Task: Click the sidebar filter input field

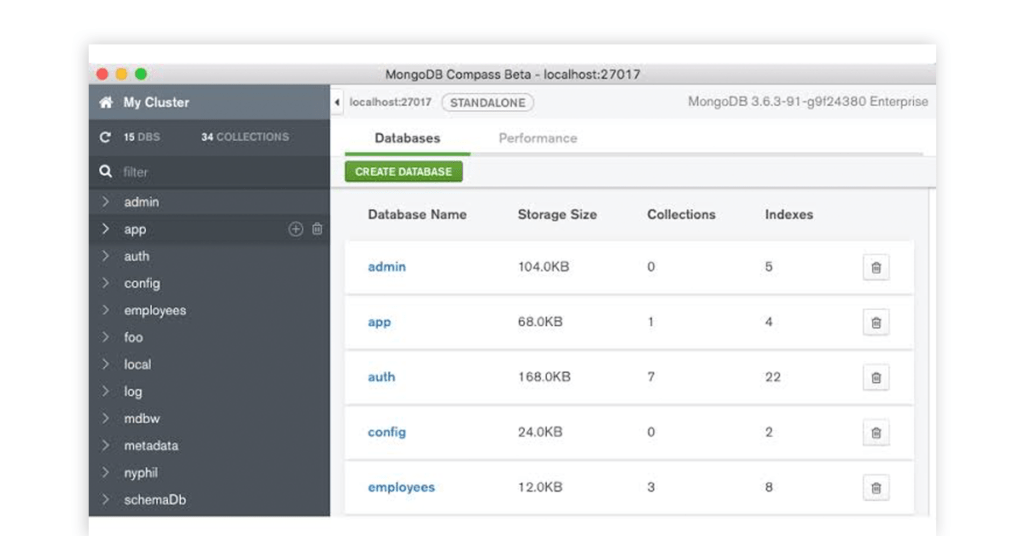Action: point(209,172)
